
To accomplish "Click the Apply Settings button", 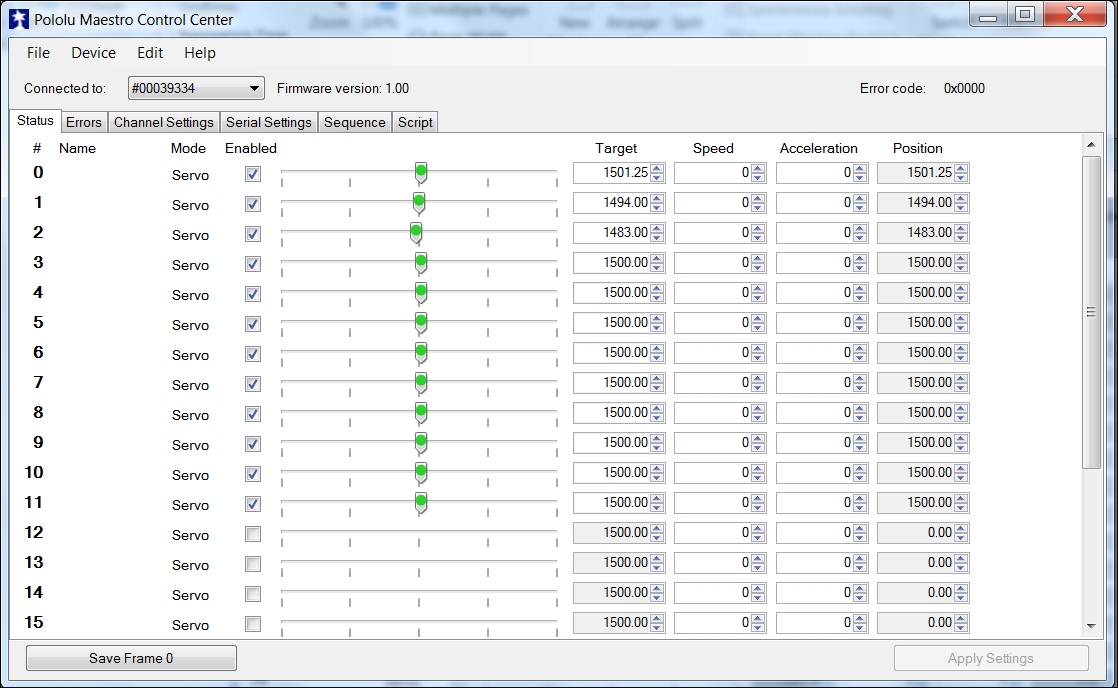I will pyautogui.click(x=991, y=658).
